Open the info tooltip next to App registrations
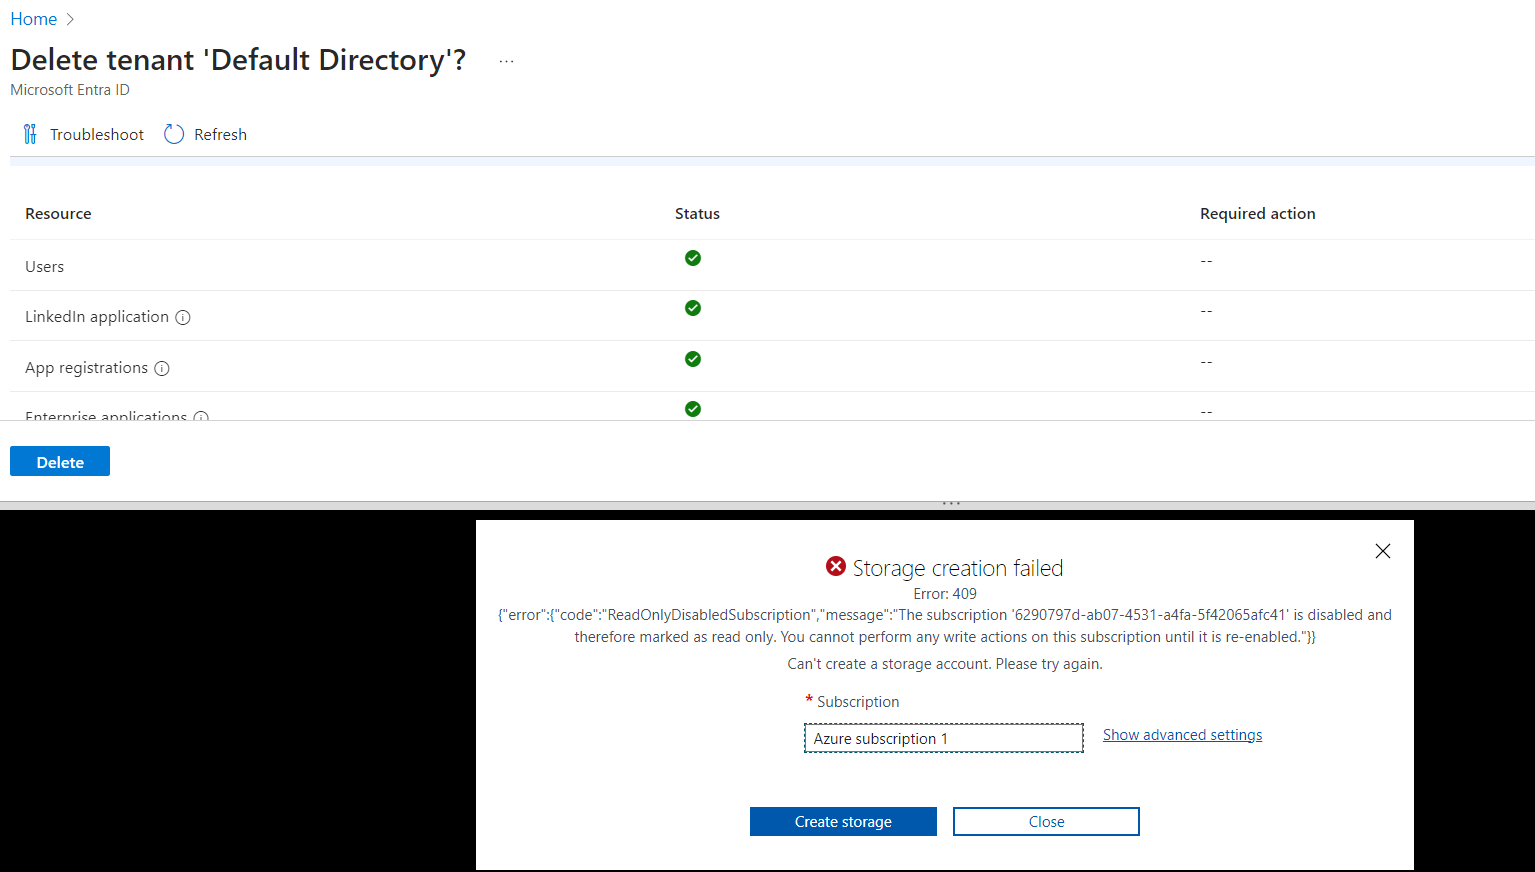The image size is (1535, 872). tap(162, 368)
